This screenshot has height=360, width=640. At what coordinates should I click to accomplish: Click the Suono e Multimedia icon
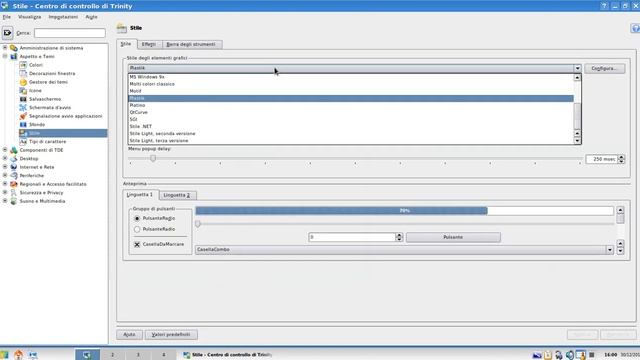[14, 201]
